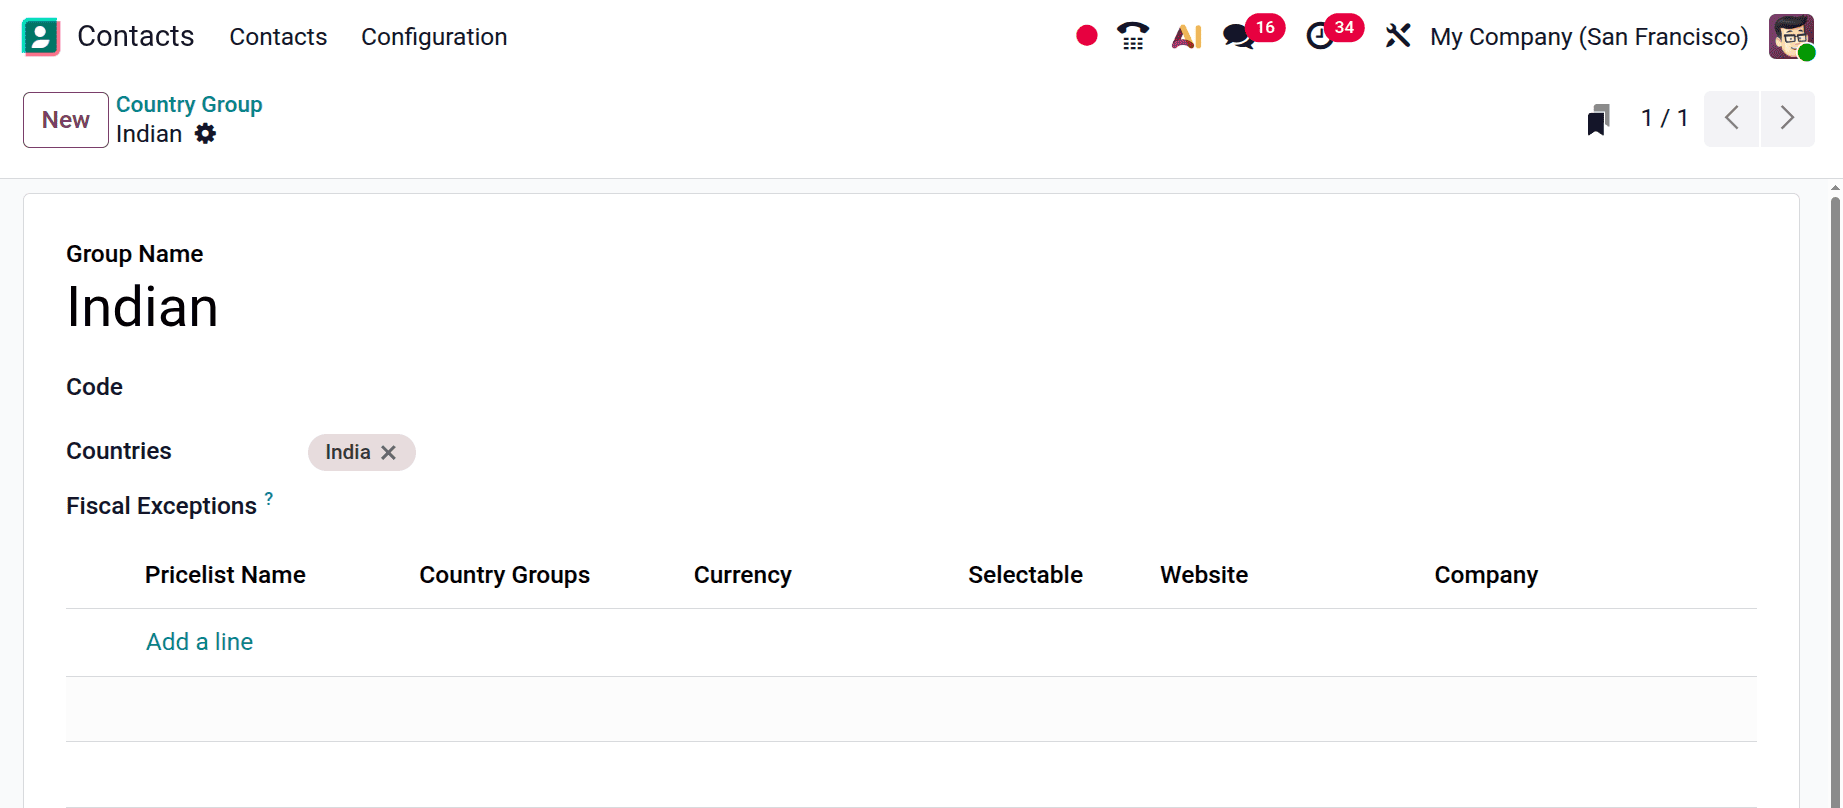Click Add a line in pricelist table
This screenshot has height=808, width=1843.
click(x=199, y=642)
